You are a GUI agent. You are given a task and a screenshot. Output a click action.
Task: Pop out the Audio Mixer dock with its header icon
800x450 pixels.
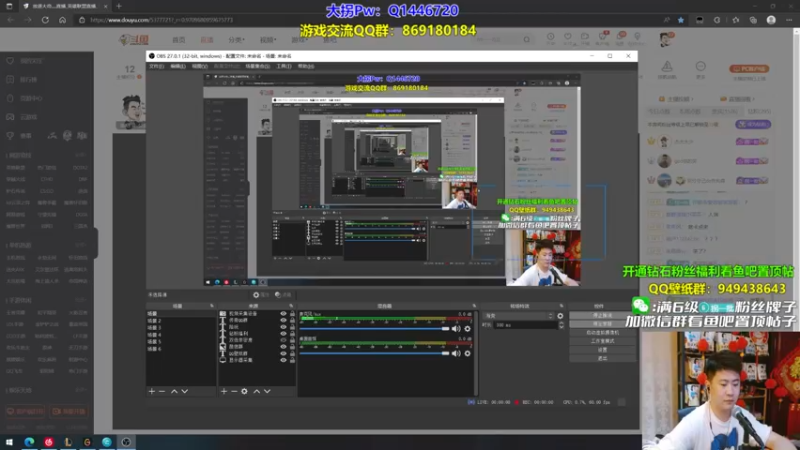tap(473, 306)
